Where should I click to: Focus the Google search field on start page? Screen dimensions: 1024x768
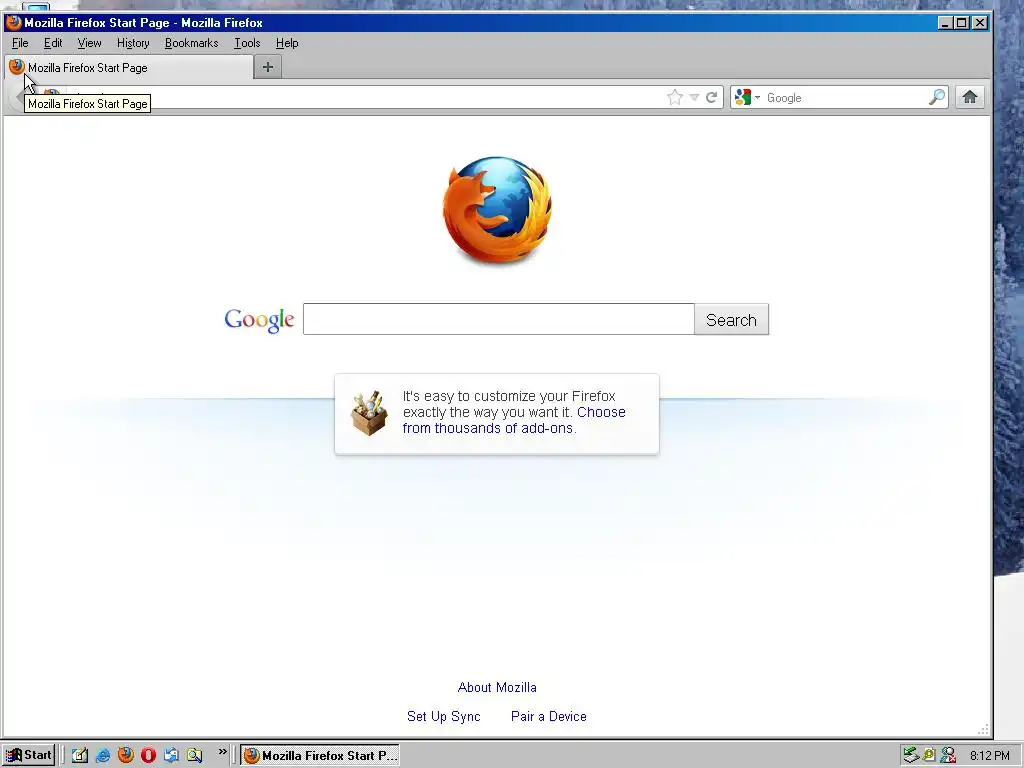click(x=498, y=319)
